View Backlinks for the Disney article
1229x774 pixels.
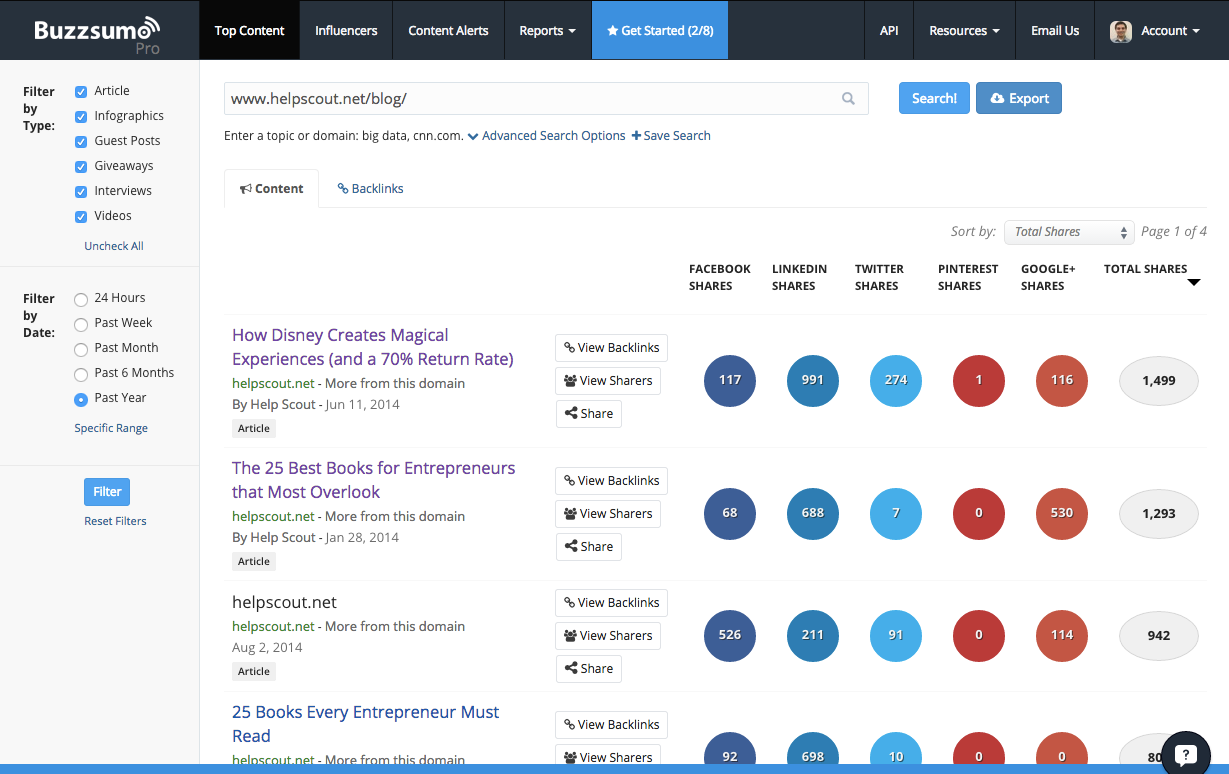click(x=611, y=347)
